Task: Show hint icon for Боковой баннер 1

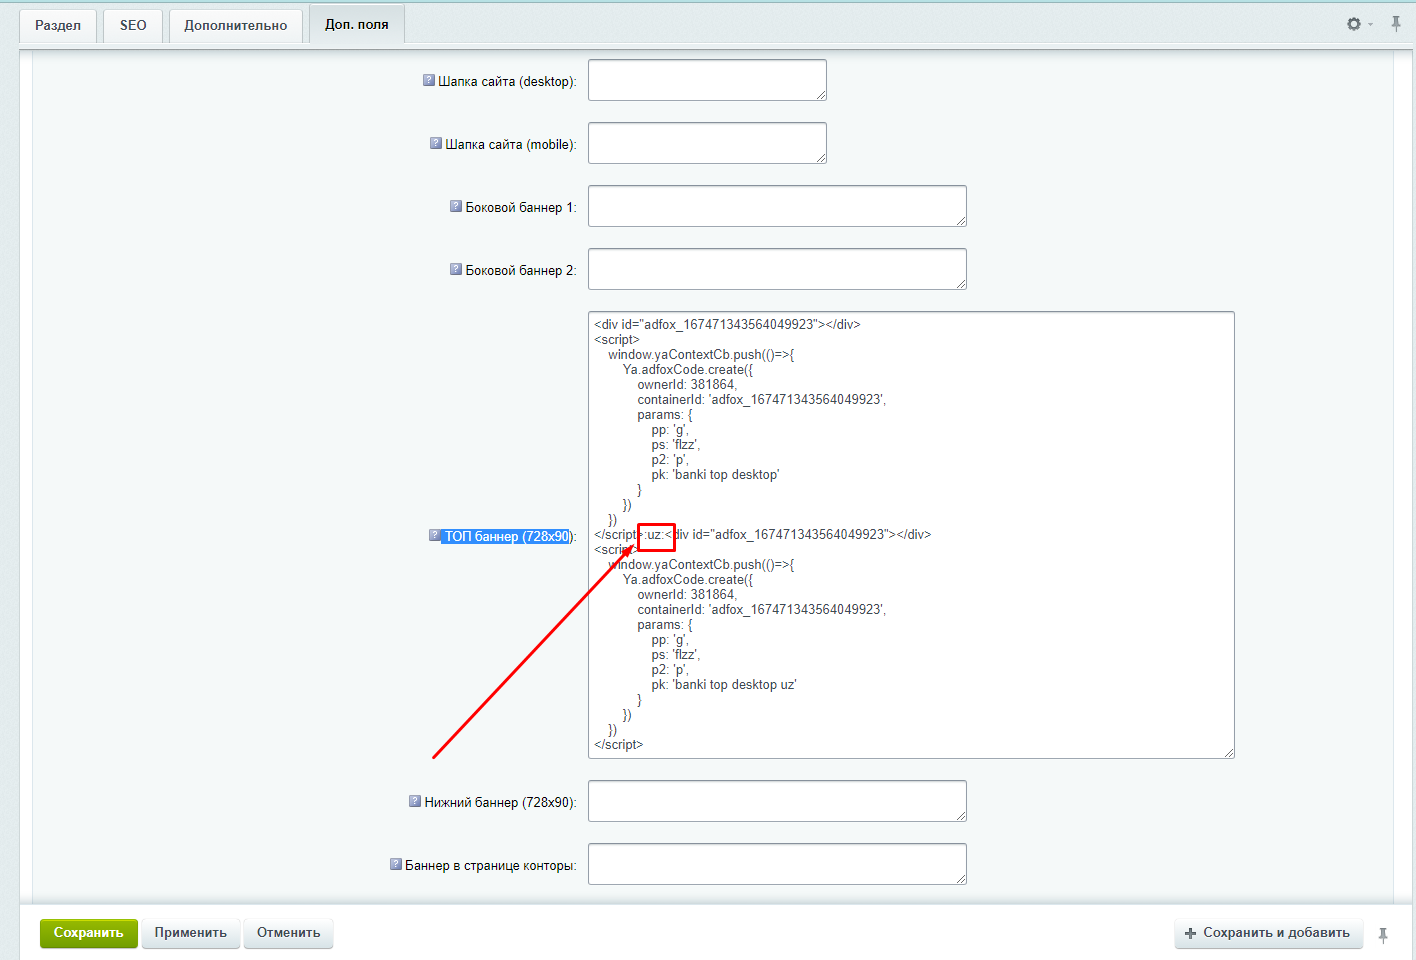Action: tap(456, 206)
